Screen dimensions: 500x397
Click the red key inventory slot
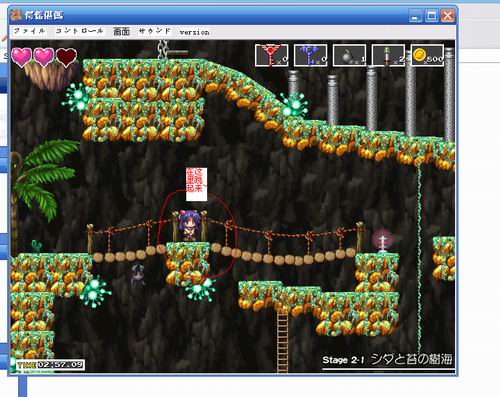pos(272,56)
